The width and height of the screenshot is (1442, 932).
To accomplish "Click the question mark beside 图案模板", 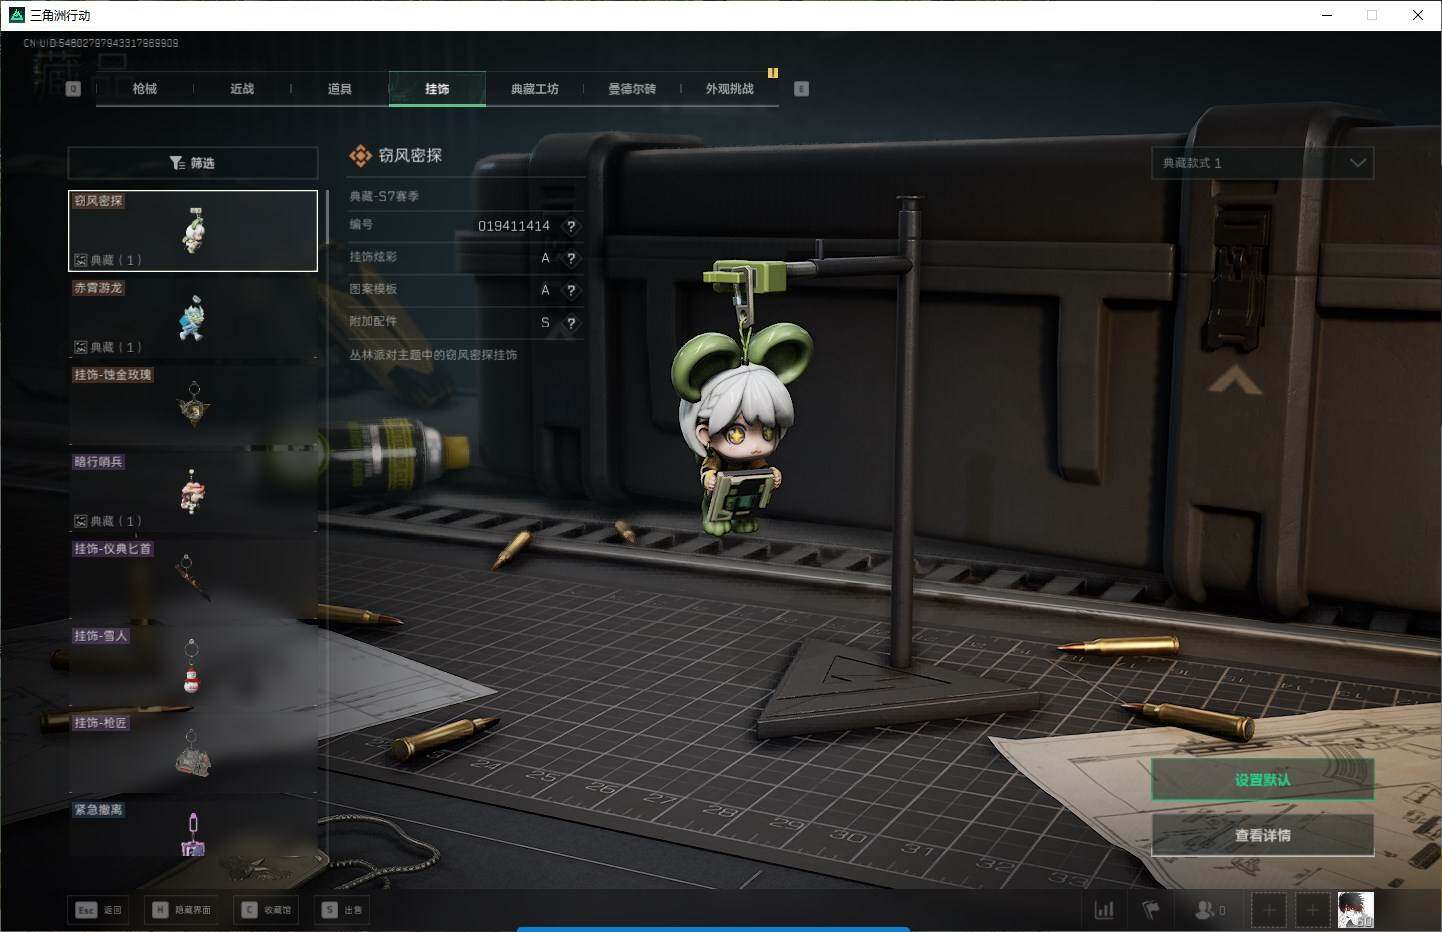I will point(571,290).
